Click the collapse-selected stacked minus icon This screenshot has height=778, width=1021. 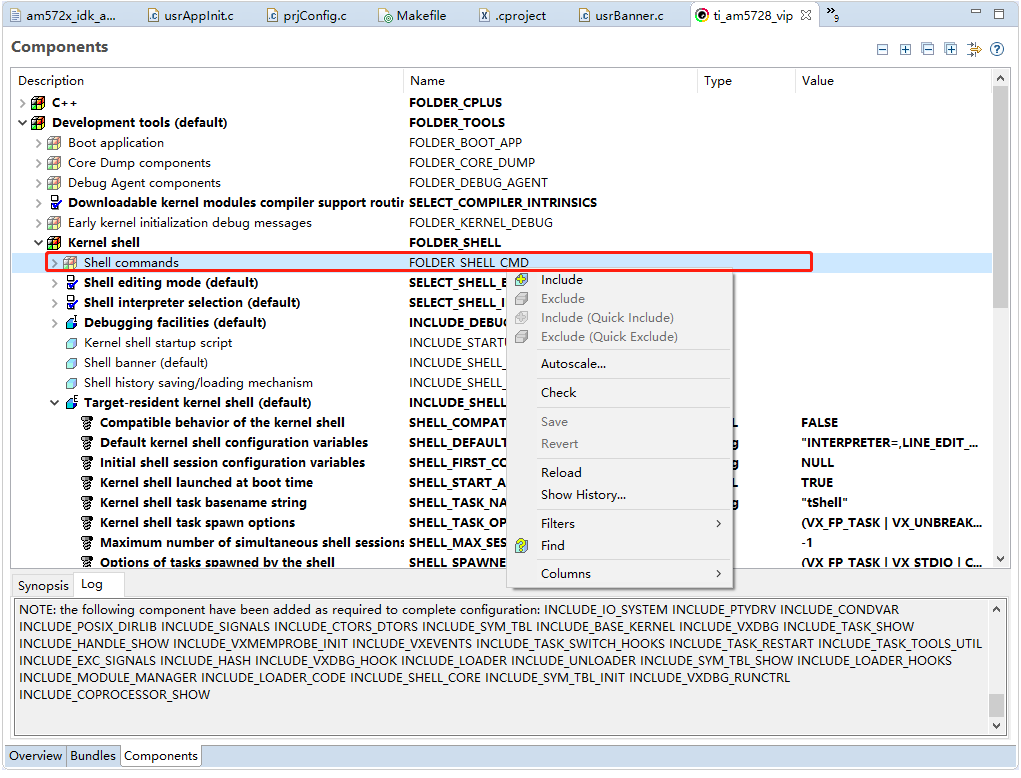928,48
